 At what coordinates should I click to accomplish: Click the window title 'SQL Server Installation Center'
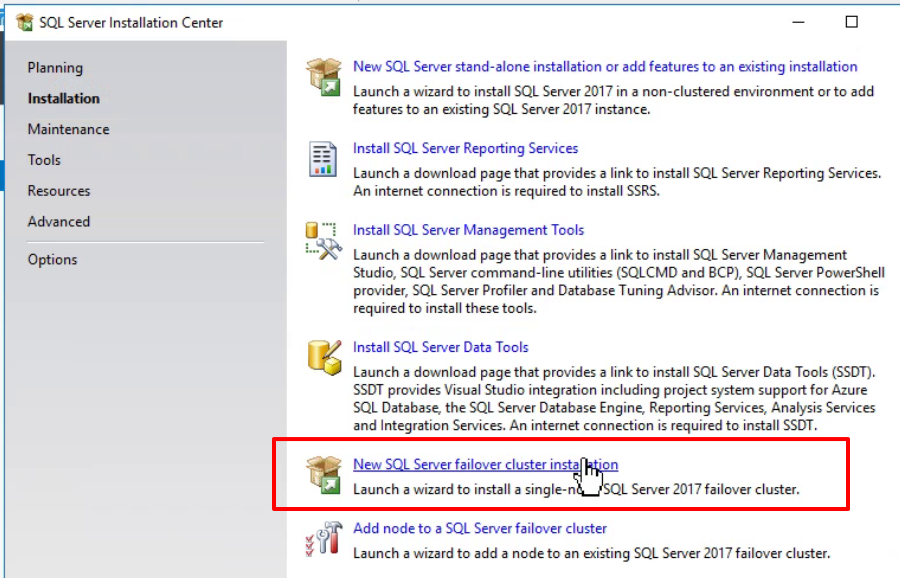click(131, 22)
